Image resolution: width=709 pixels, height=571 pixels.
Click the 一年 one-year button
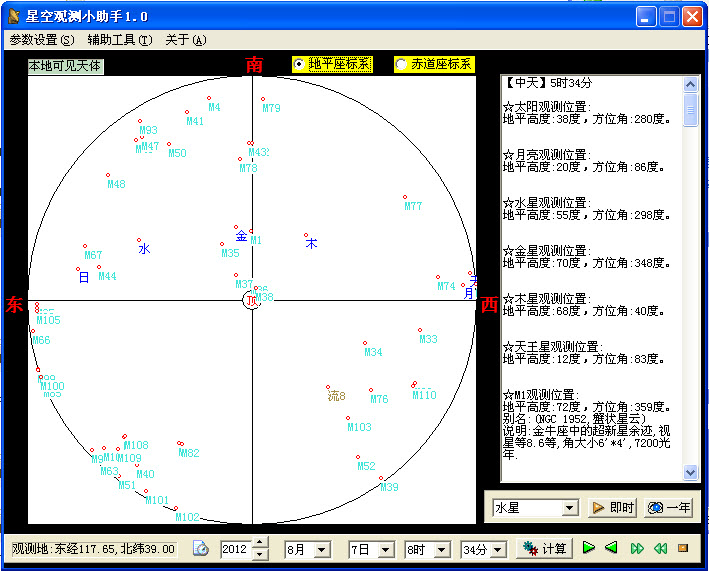point(669,508)
